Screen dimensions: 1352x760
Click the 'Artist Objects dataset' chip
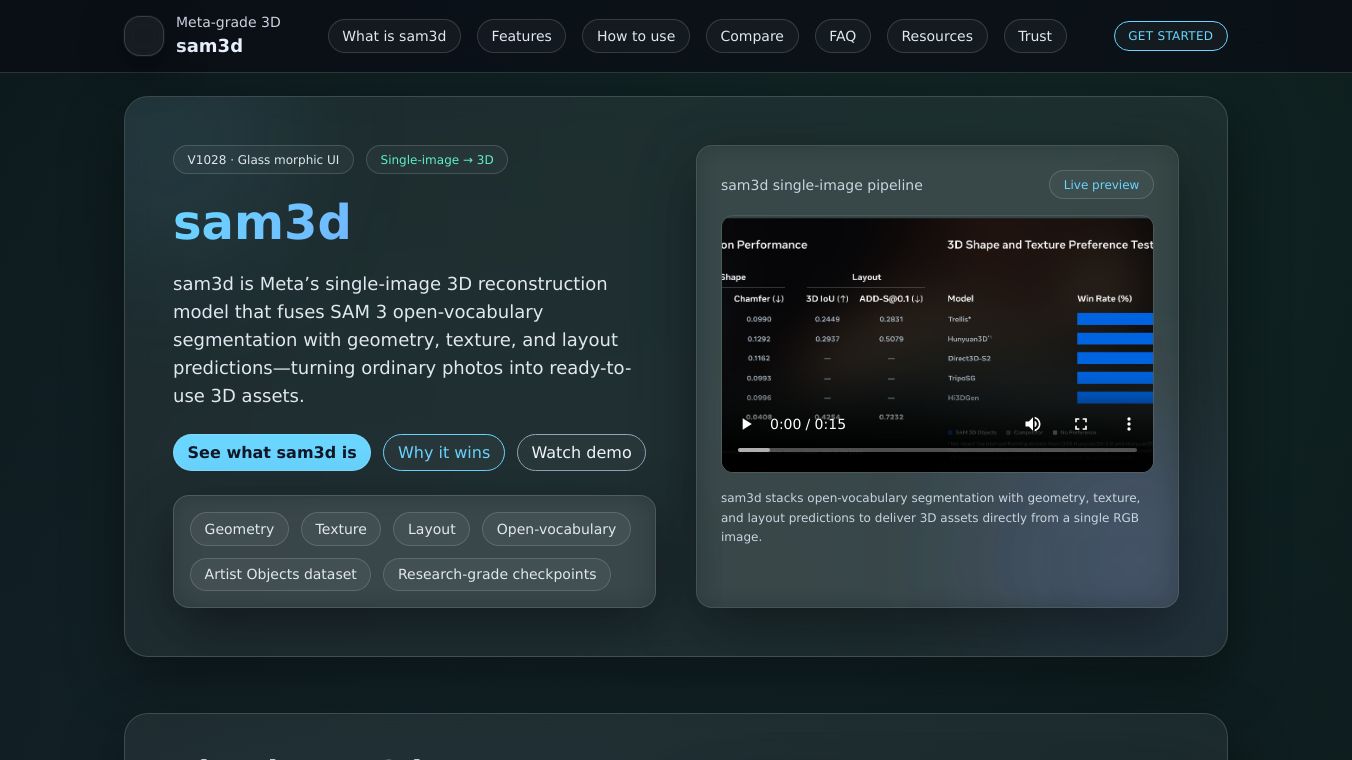tap(280, 574)
